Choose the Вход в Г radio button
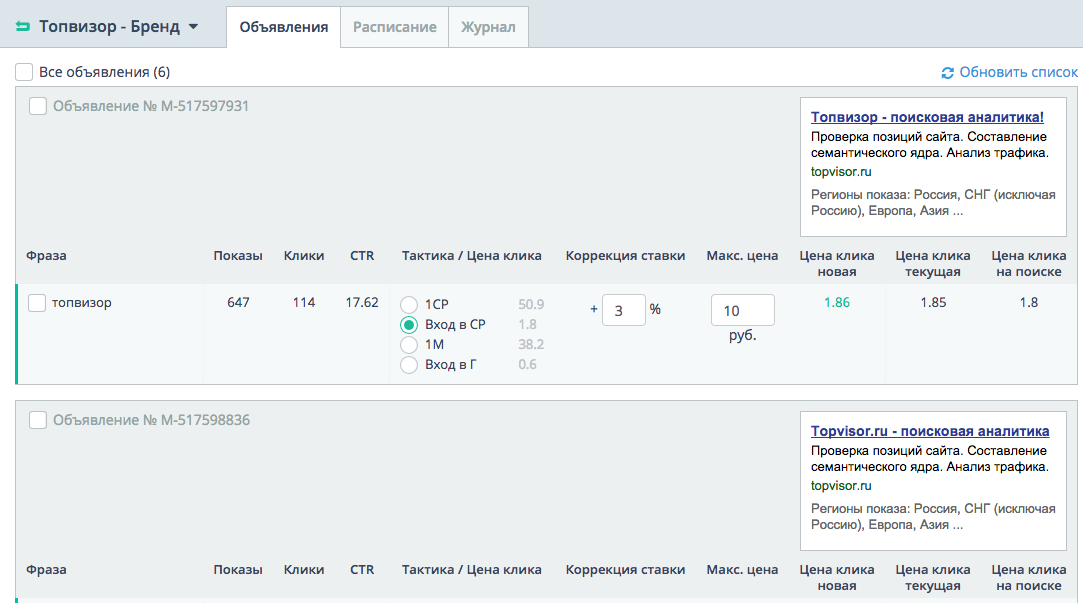Viewport: 1083px width, 603px height. (x=409, y=365)
